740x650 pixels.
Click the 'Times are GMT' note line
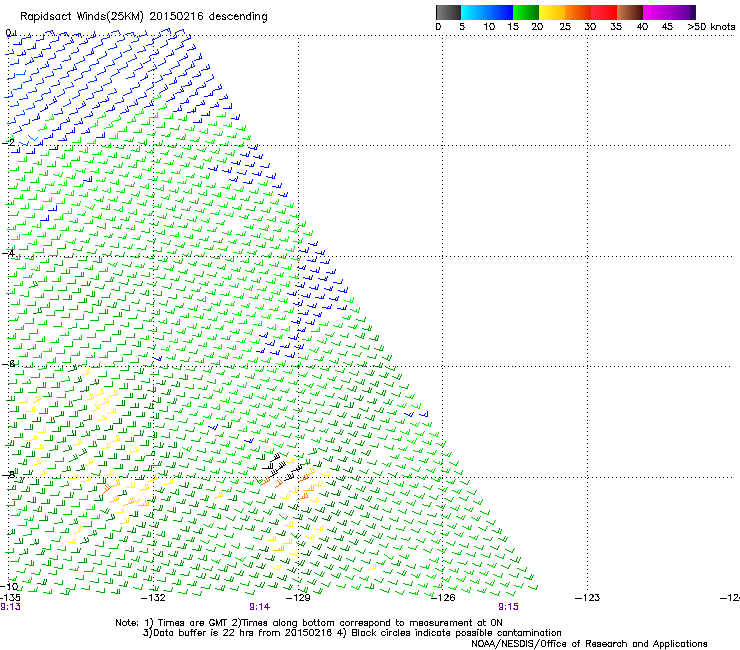[x=309, y=623]
